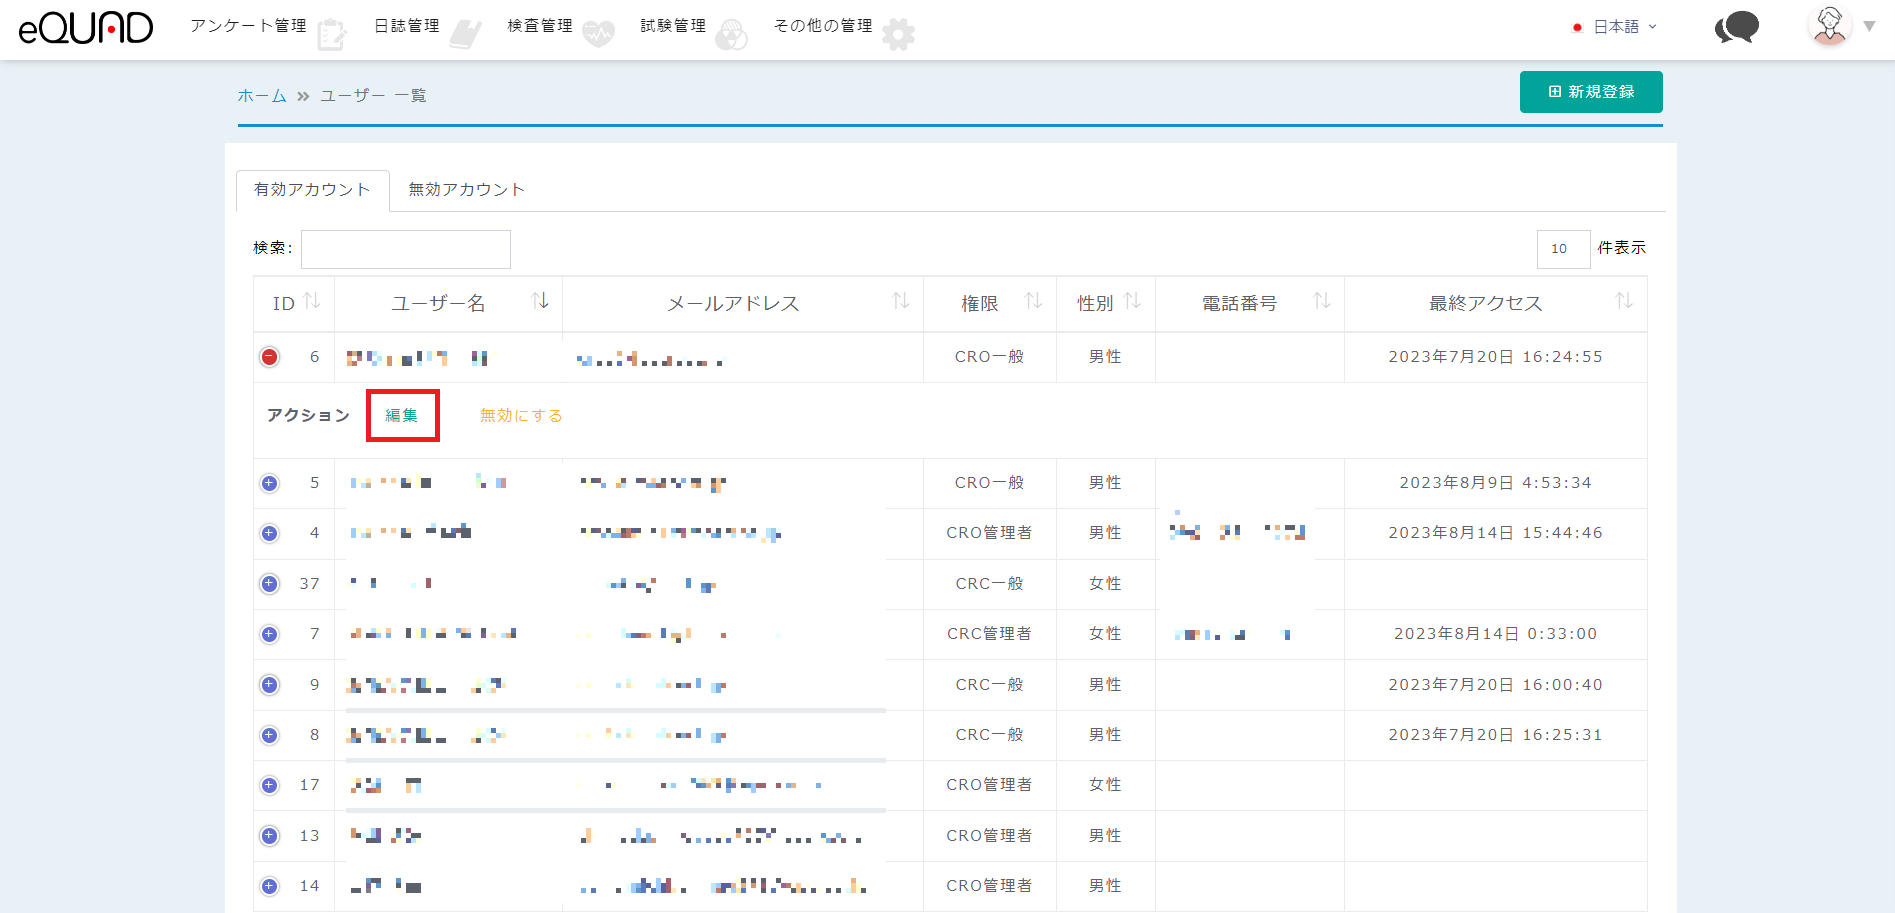Switch to the 無効アカウント tab
The width and height of the screenshot is (1895, 913).
click(466, 190)
